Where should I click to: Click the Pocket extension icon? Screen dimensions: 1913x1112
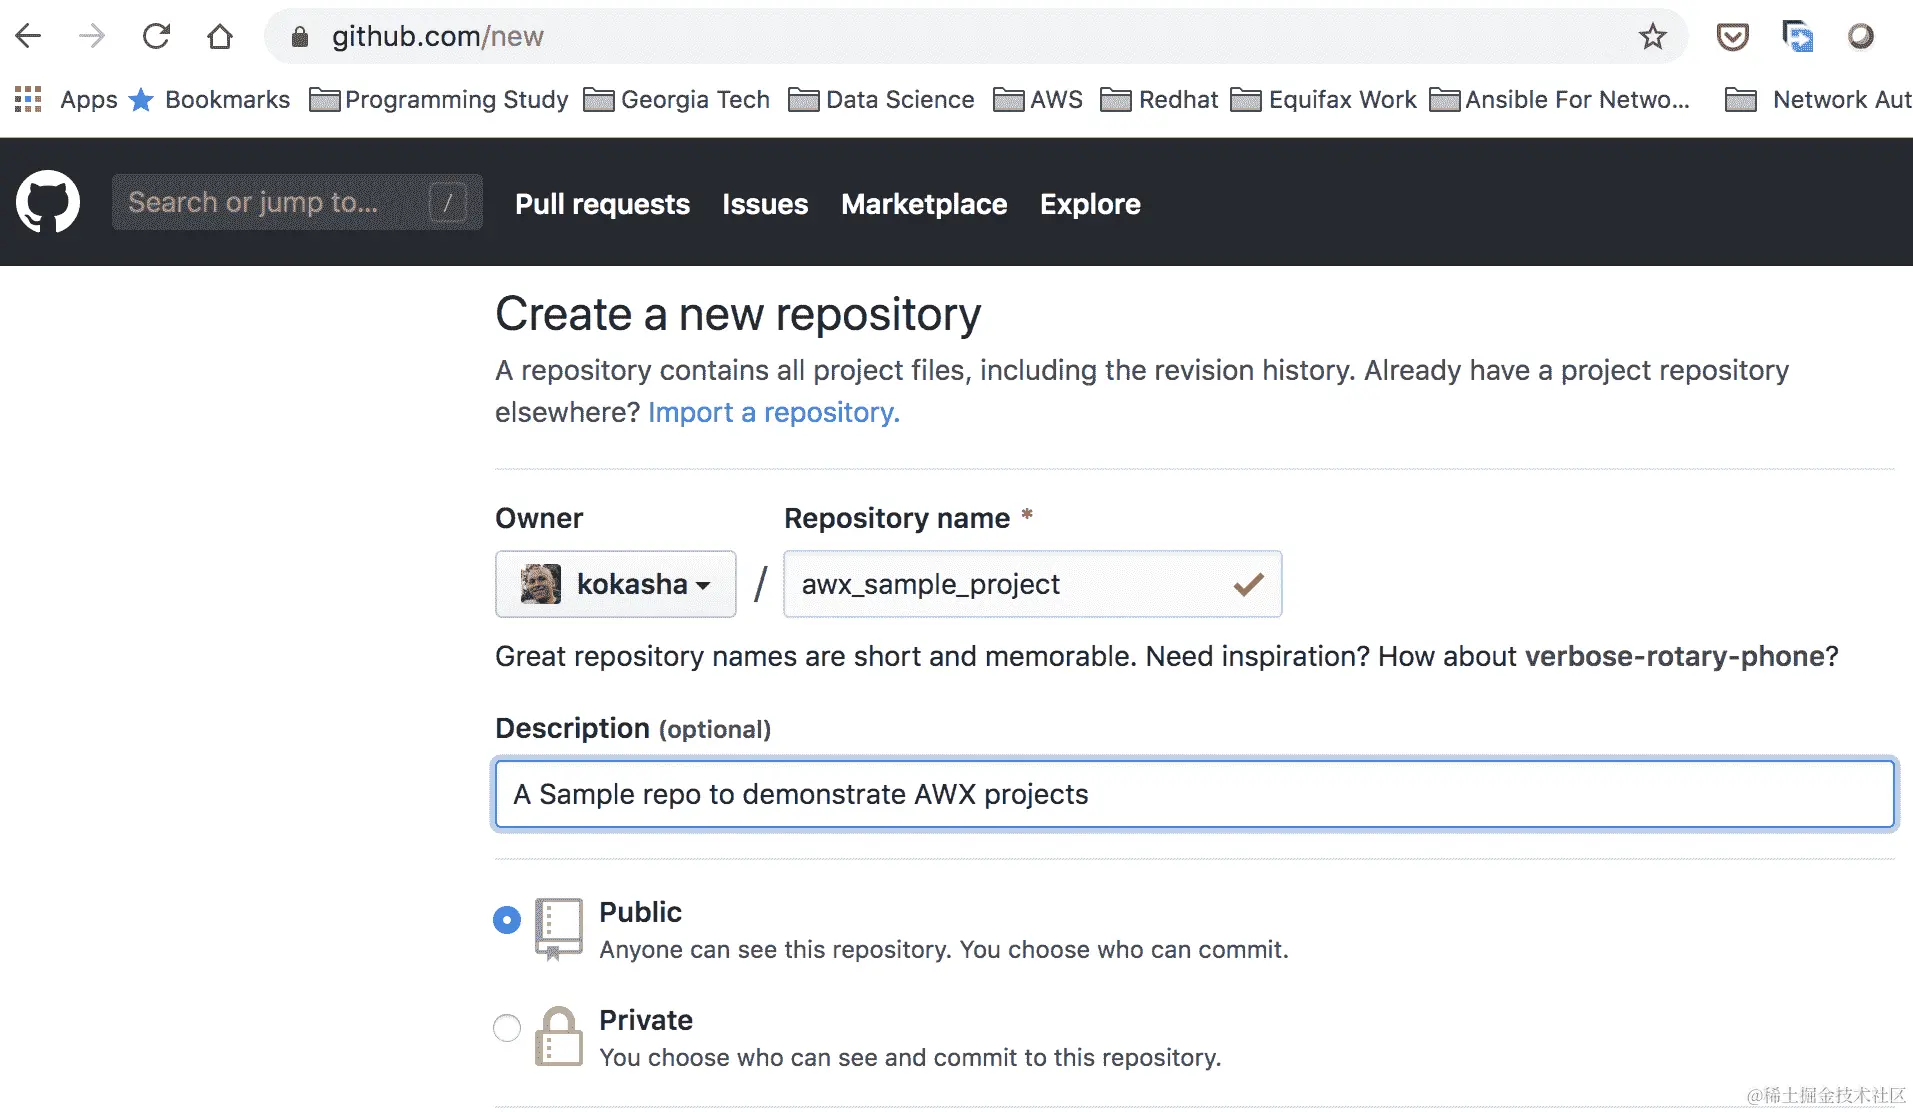point(1732,37)
